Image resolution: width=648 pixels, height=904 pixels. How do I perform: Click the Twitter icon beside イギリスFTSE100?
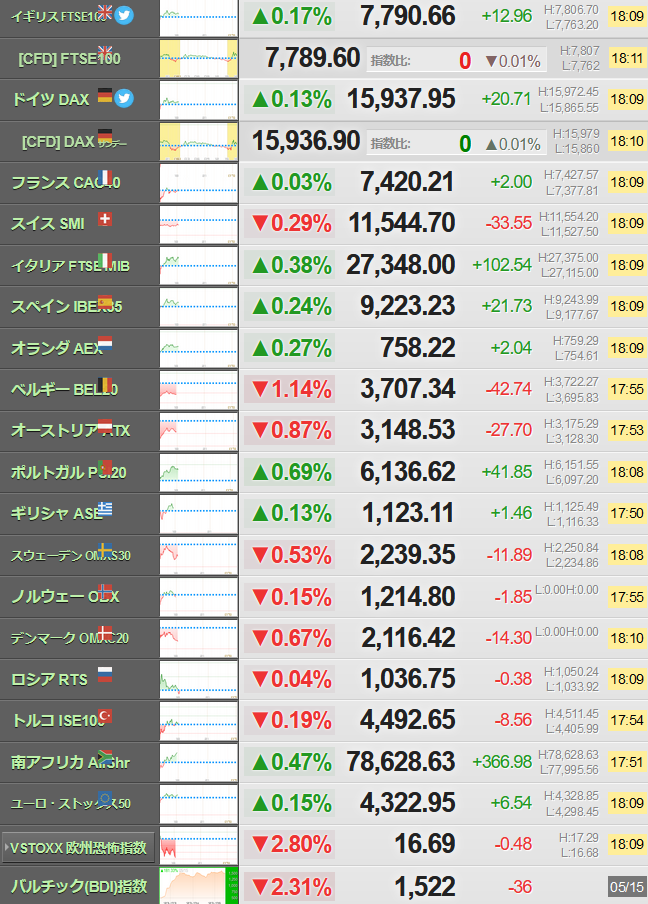(123, 15)
